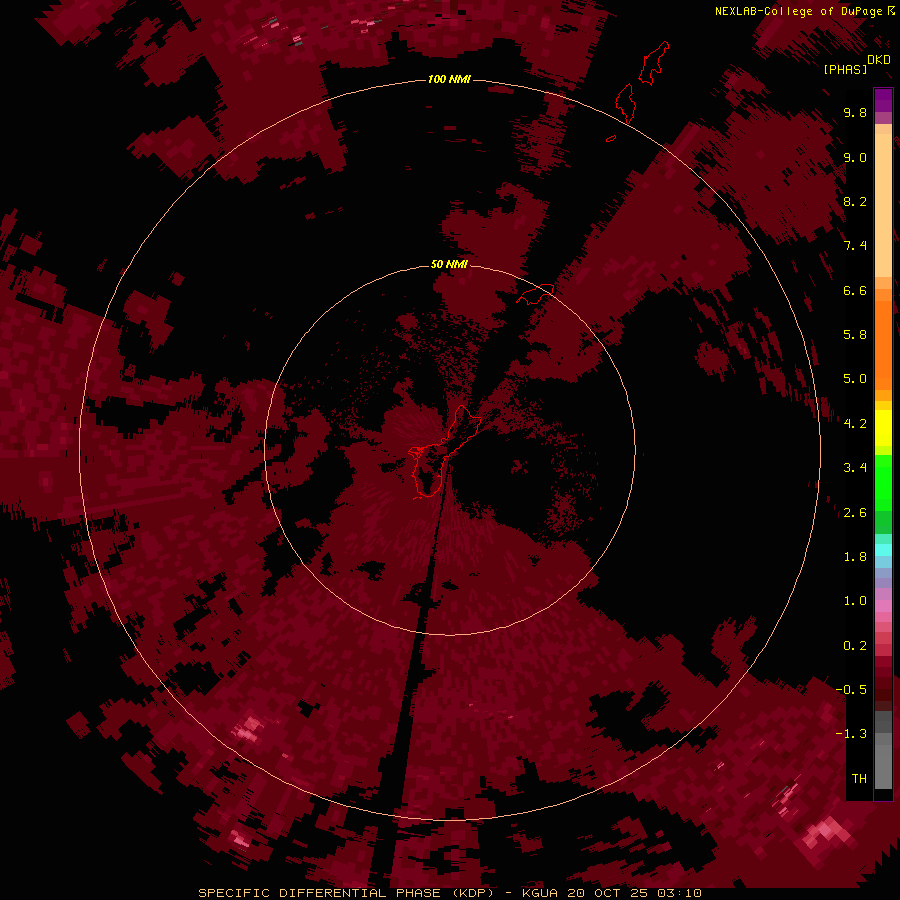Click the 1.0 scale value

tap(855, 601)
